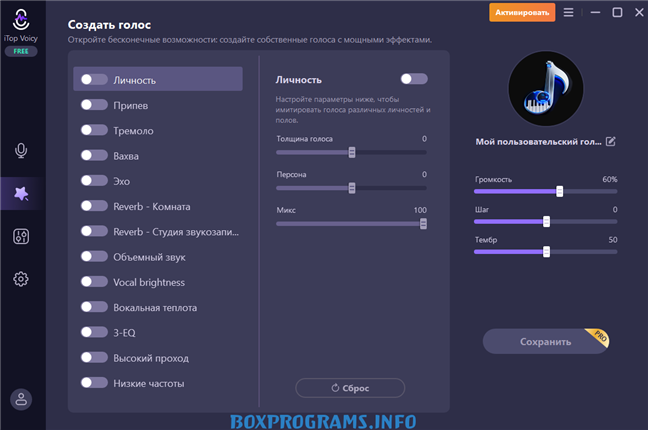Select the Объемный звук effect item
The image size is (648, 430).
[149, 257]
